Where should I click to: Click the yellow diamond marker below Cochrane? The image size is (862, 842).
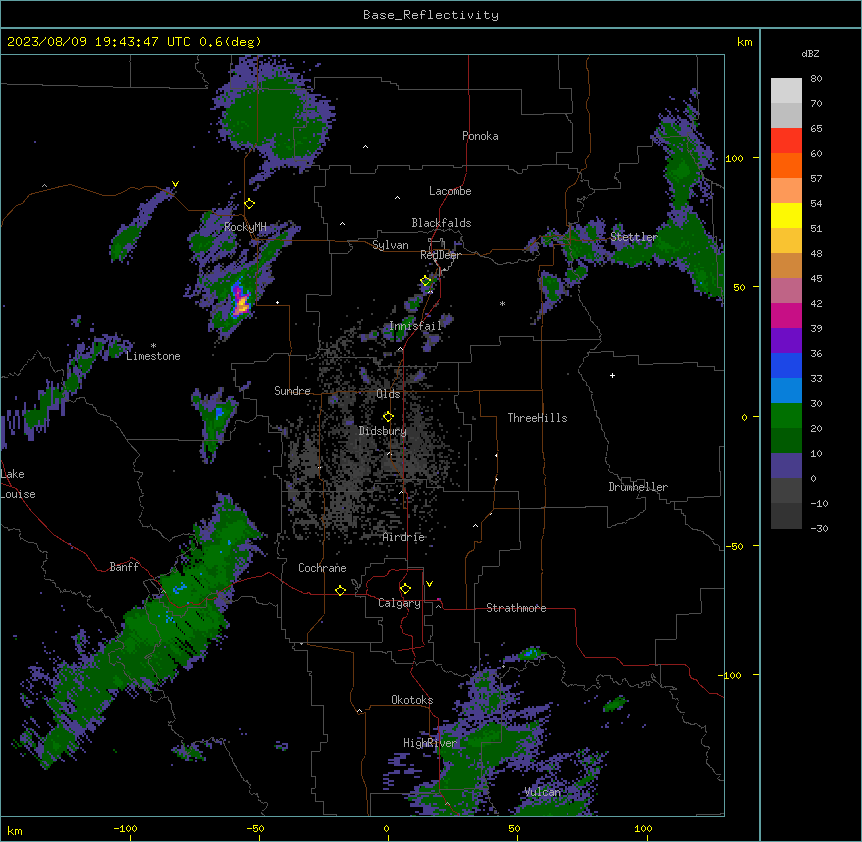[x=340, y=590]
